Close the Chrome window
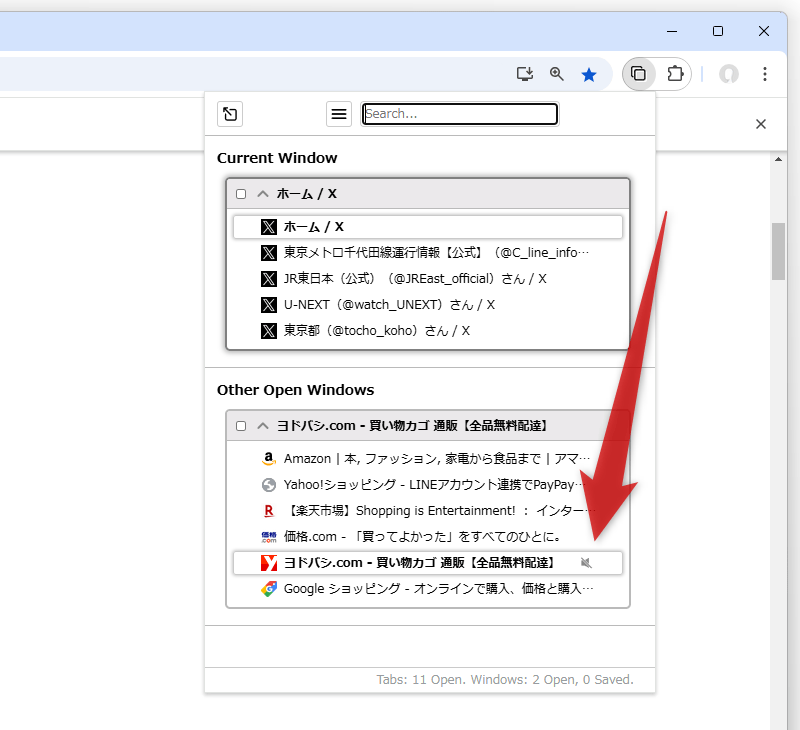 [x=764, y=31]
